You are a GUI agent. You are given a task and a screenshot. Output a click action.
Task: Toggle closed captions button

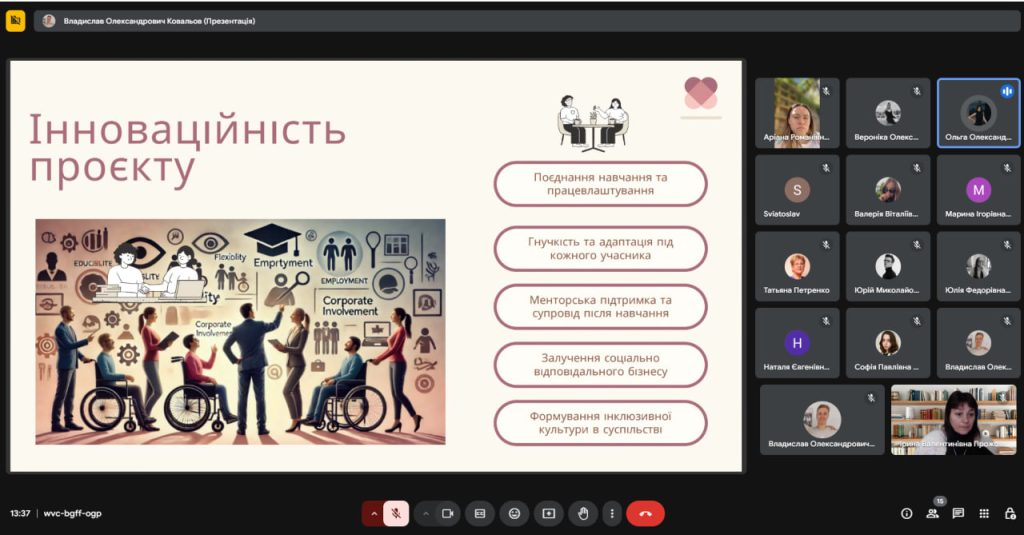[480, 513]
